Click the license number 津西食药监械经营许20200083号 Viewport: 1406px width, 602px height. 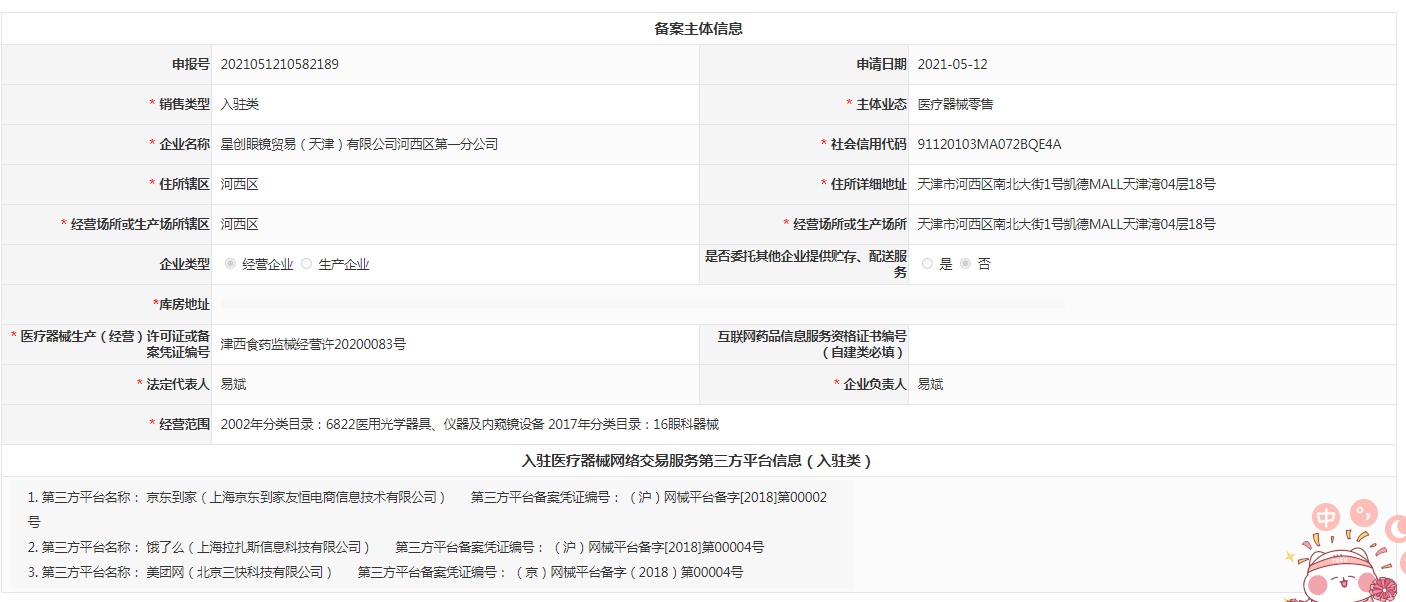click(x=313, y=344)
